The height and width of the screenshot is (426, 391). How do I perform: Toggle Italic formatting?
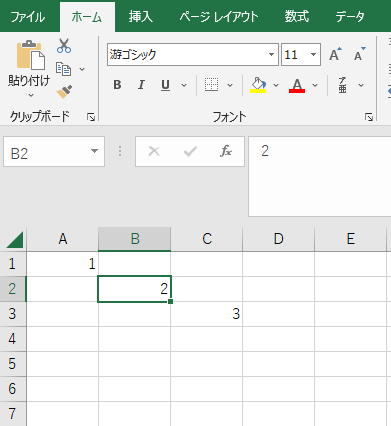[x=141, y=85]
